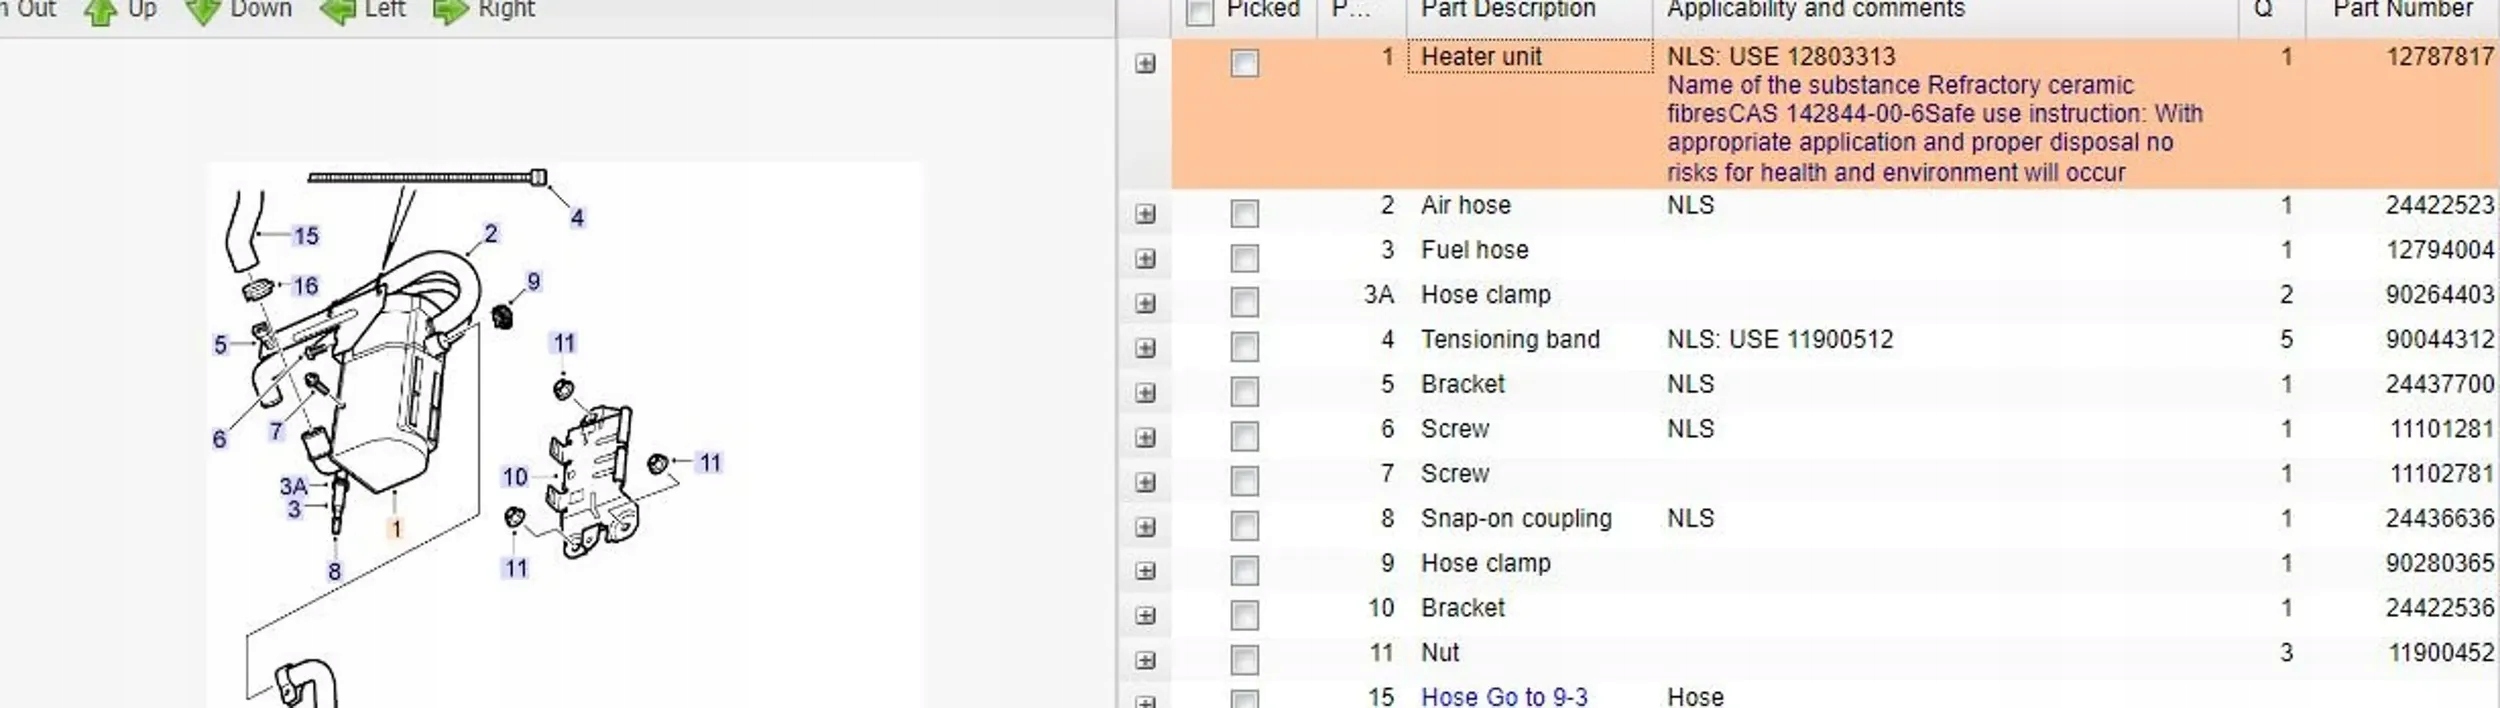2500x708 pixels.
Task: Click the green Left arrow icon
Action: pyautogui.click(x=337, y=12)
